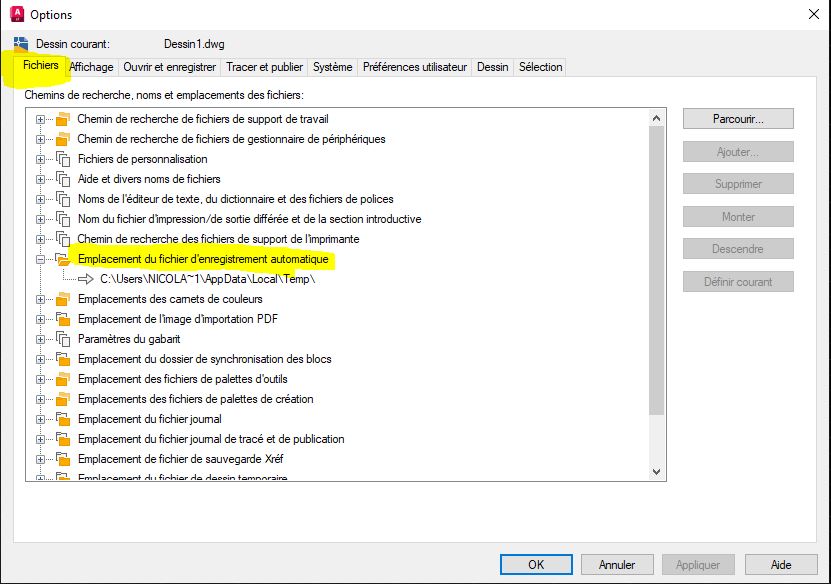Expand Chemin de recherche de fichiers de gestionnaire de périphériques
This screenshot has width=831, height=584.
click(41, 139)
